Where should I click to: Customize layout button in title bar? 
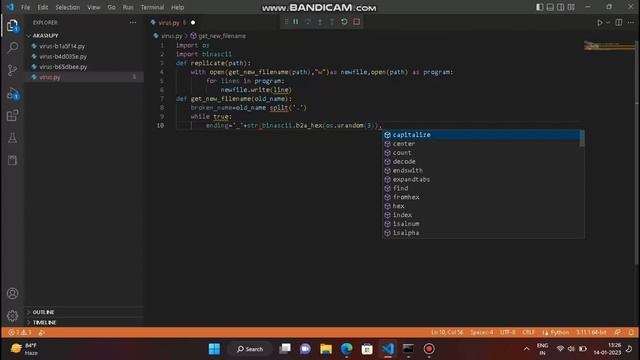coord(571,7)
